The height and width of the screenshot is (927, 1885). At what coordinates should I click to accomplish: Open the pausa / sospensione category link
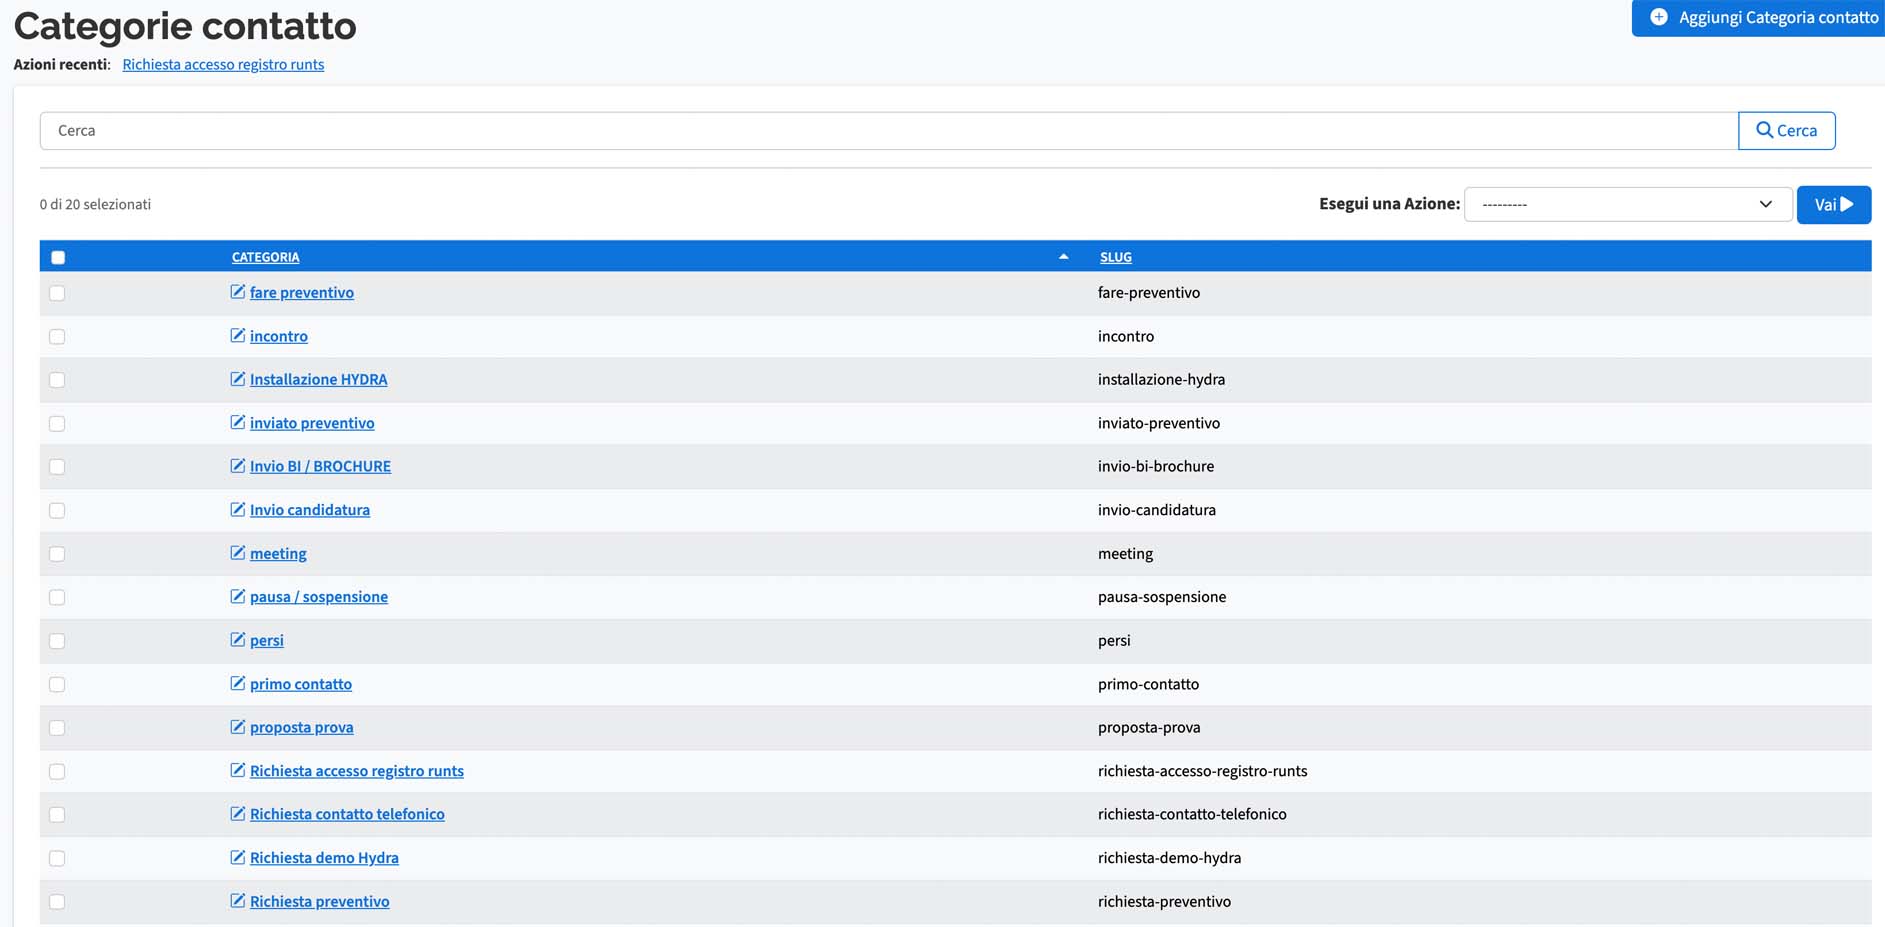(x=319, y=597)
